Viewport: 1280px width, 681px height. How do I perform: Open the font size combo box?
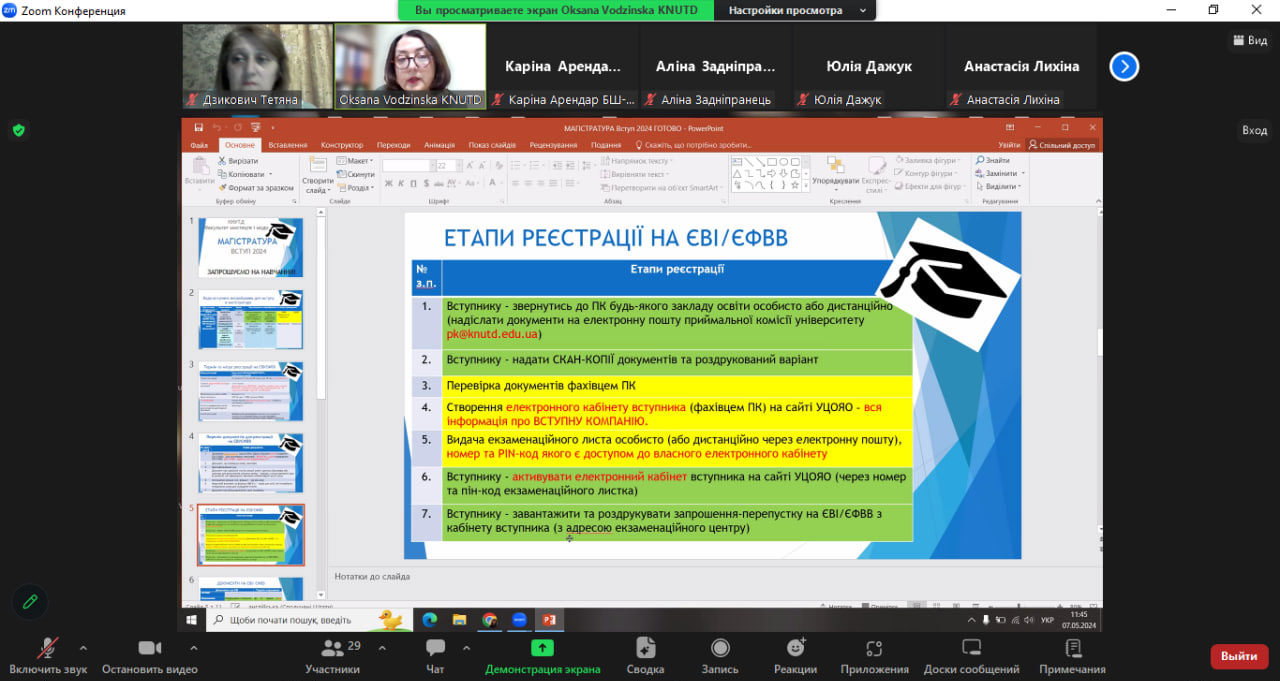click(x=449, y=166)
